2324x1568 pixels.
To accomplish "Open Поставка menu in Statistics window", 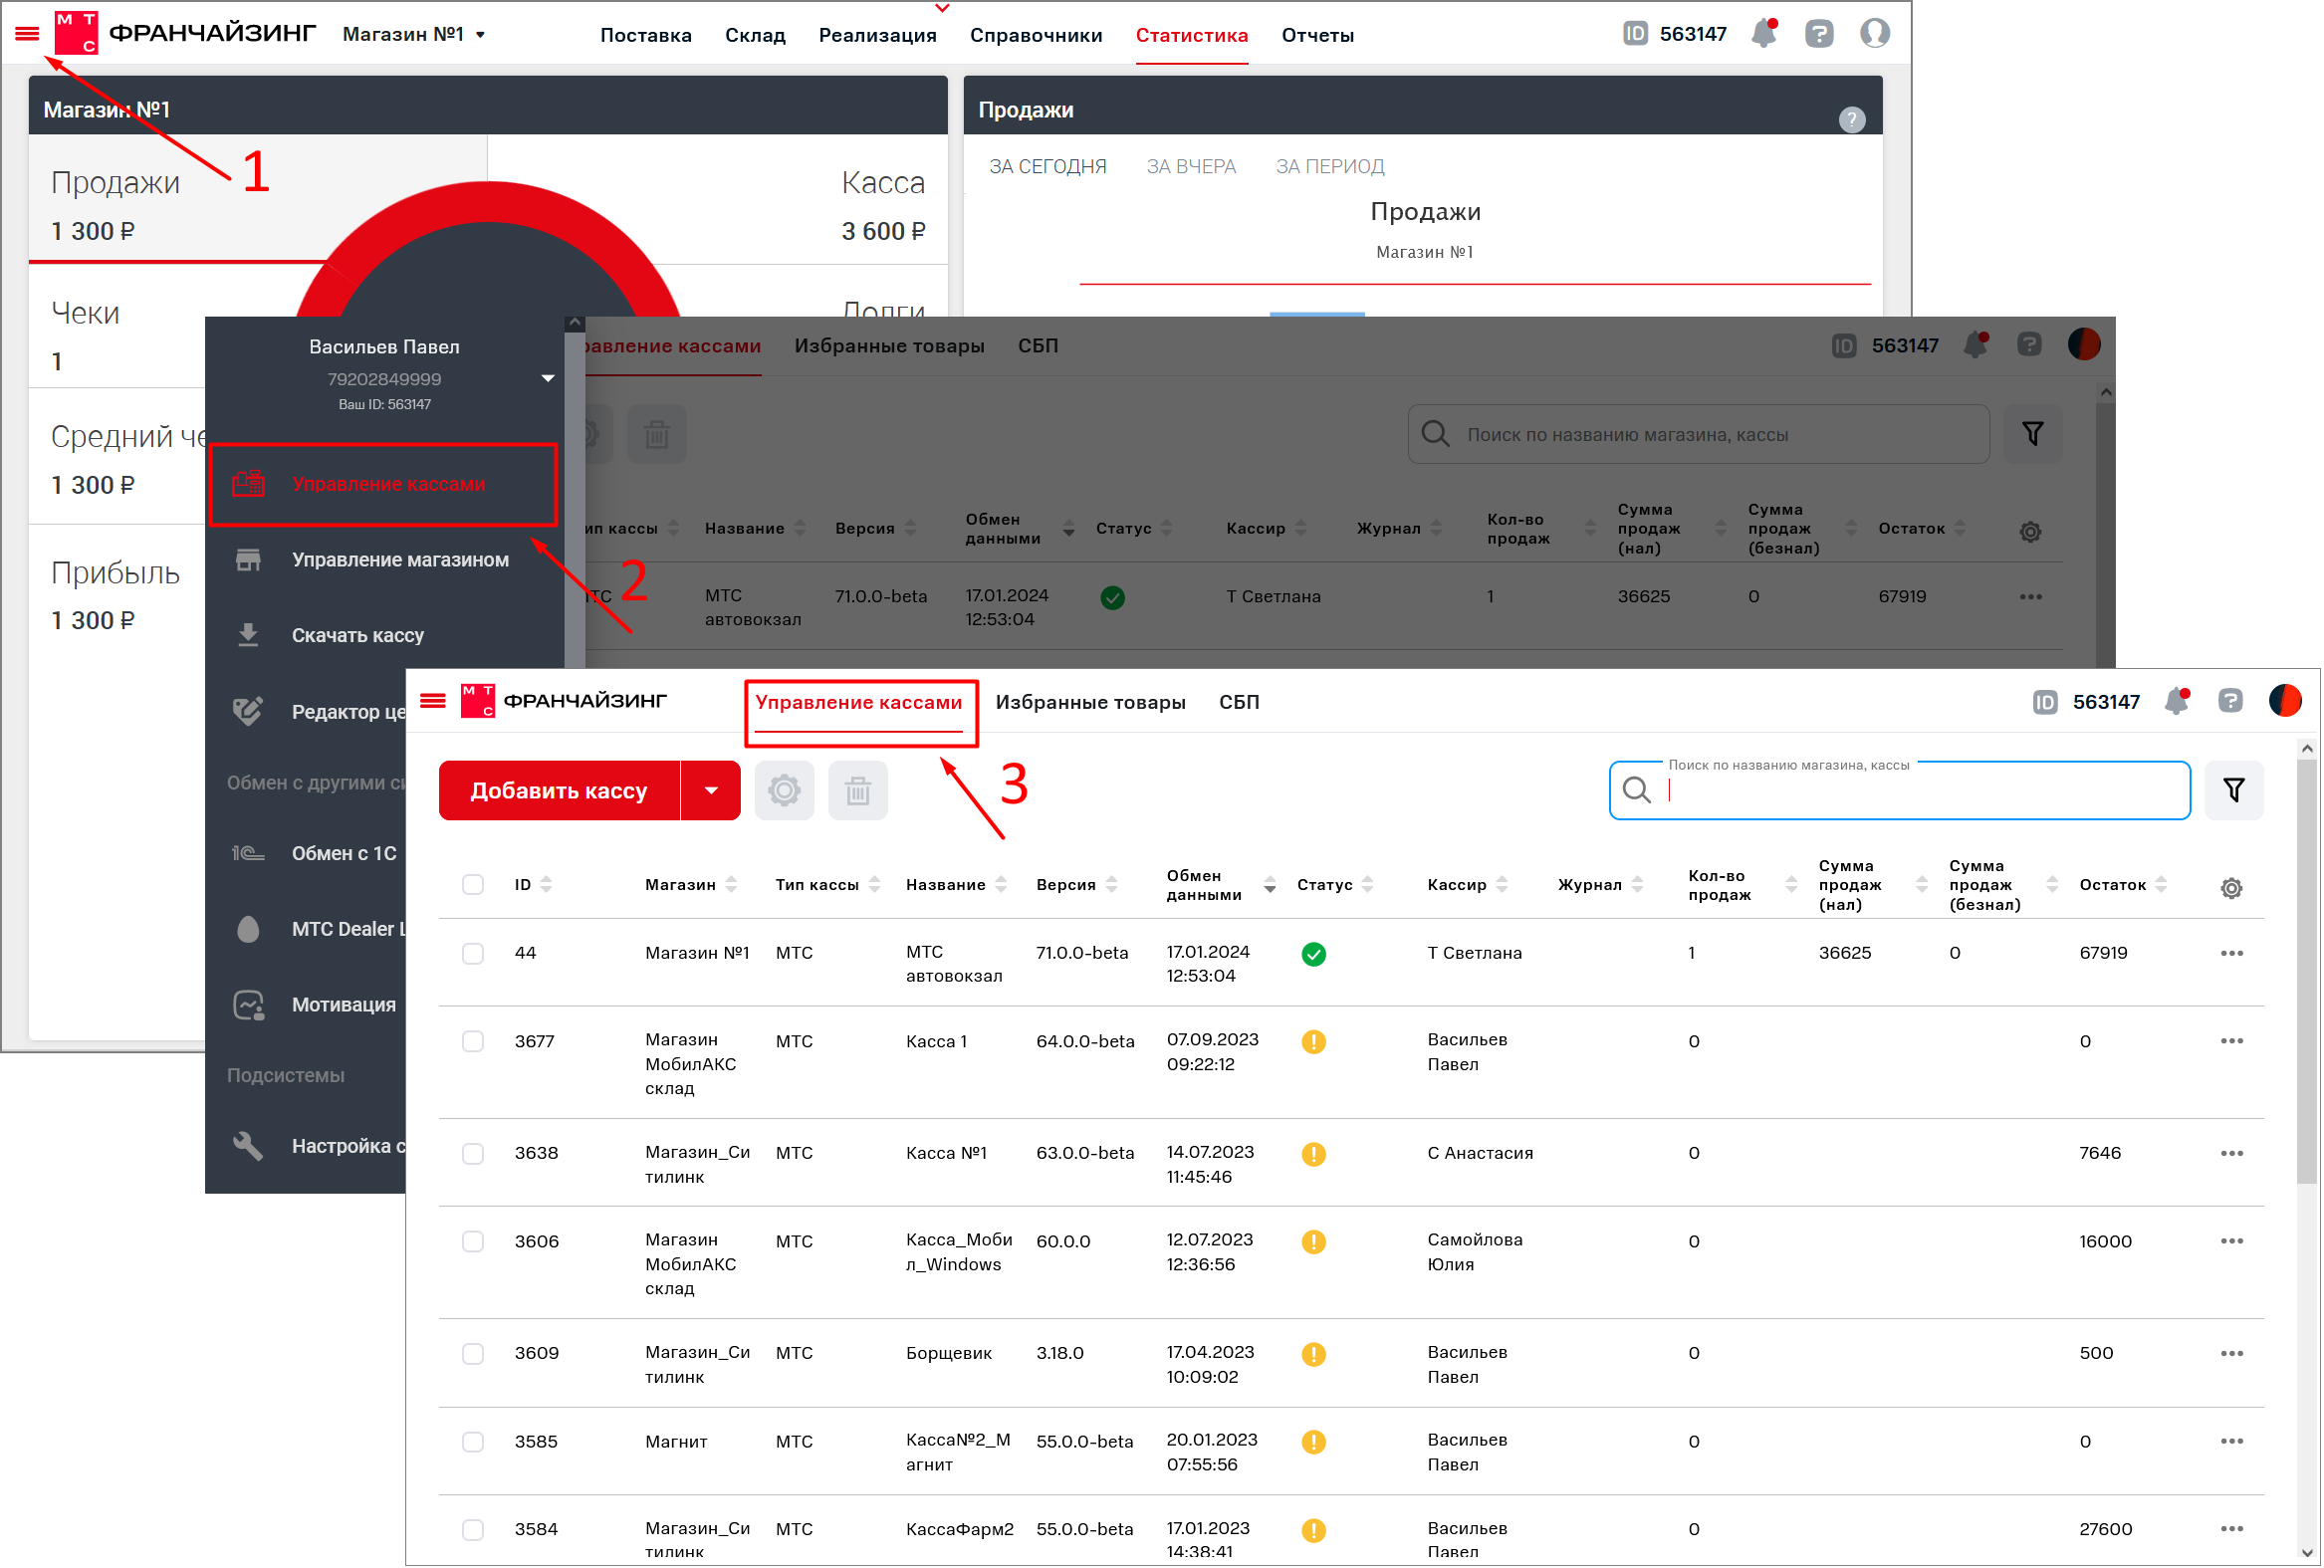I will point(646,35).
